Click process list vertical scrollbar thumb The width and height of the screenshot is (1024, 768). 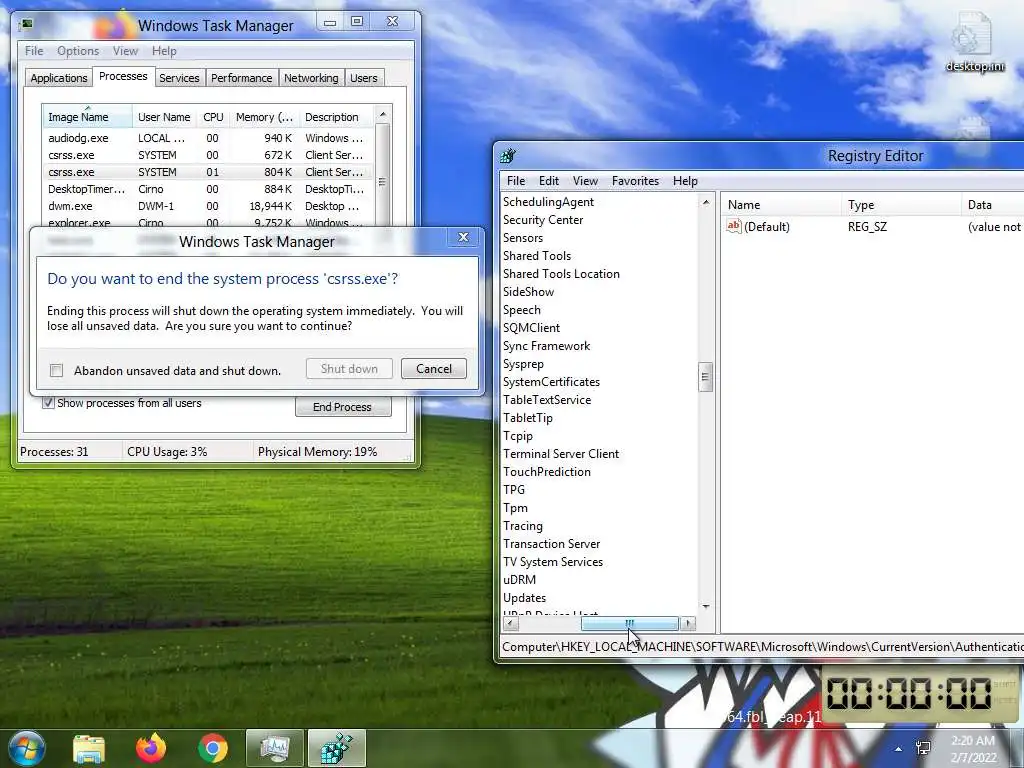pos(382,182)
